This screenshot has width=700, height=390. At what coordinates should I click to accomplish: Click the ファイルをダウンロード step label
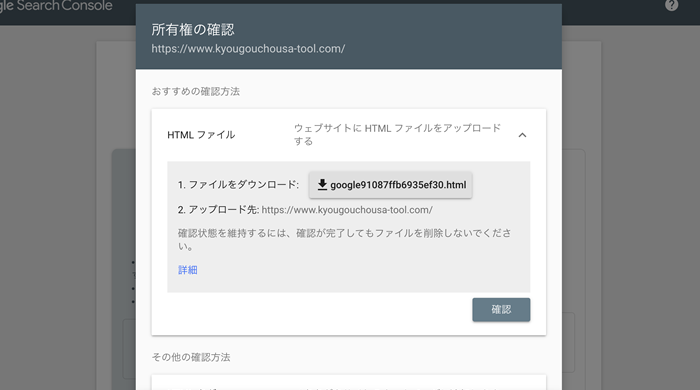(x=238, y=185)
